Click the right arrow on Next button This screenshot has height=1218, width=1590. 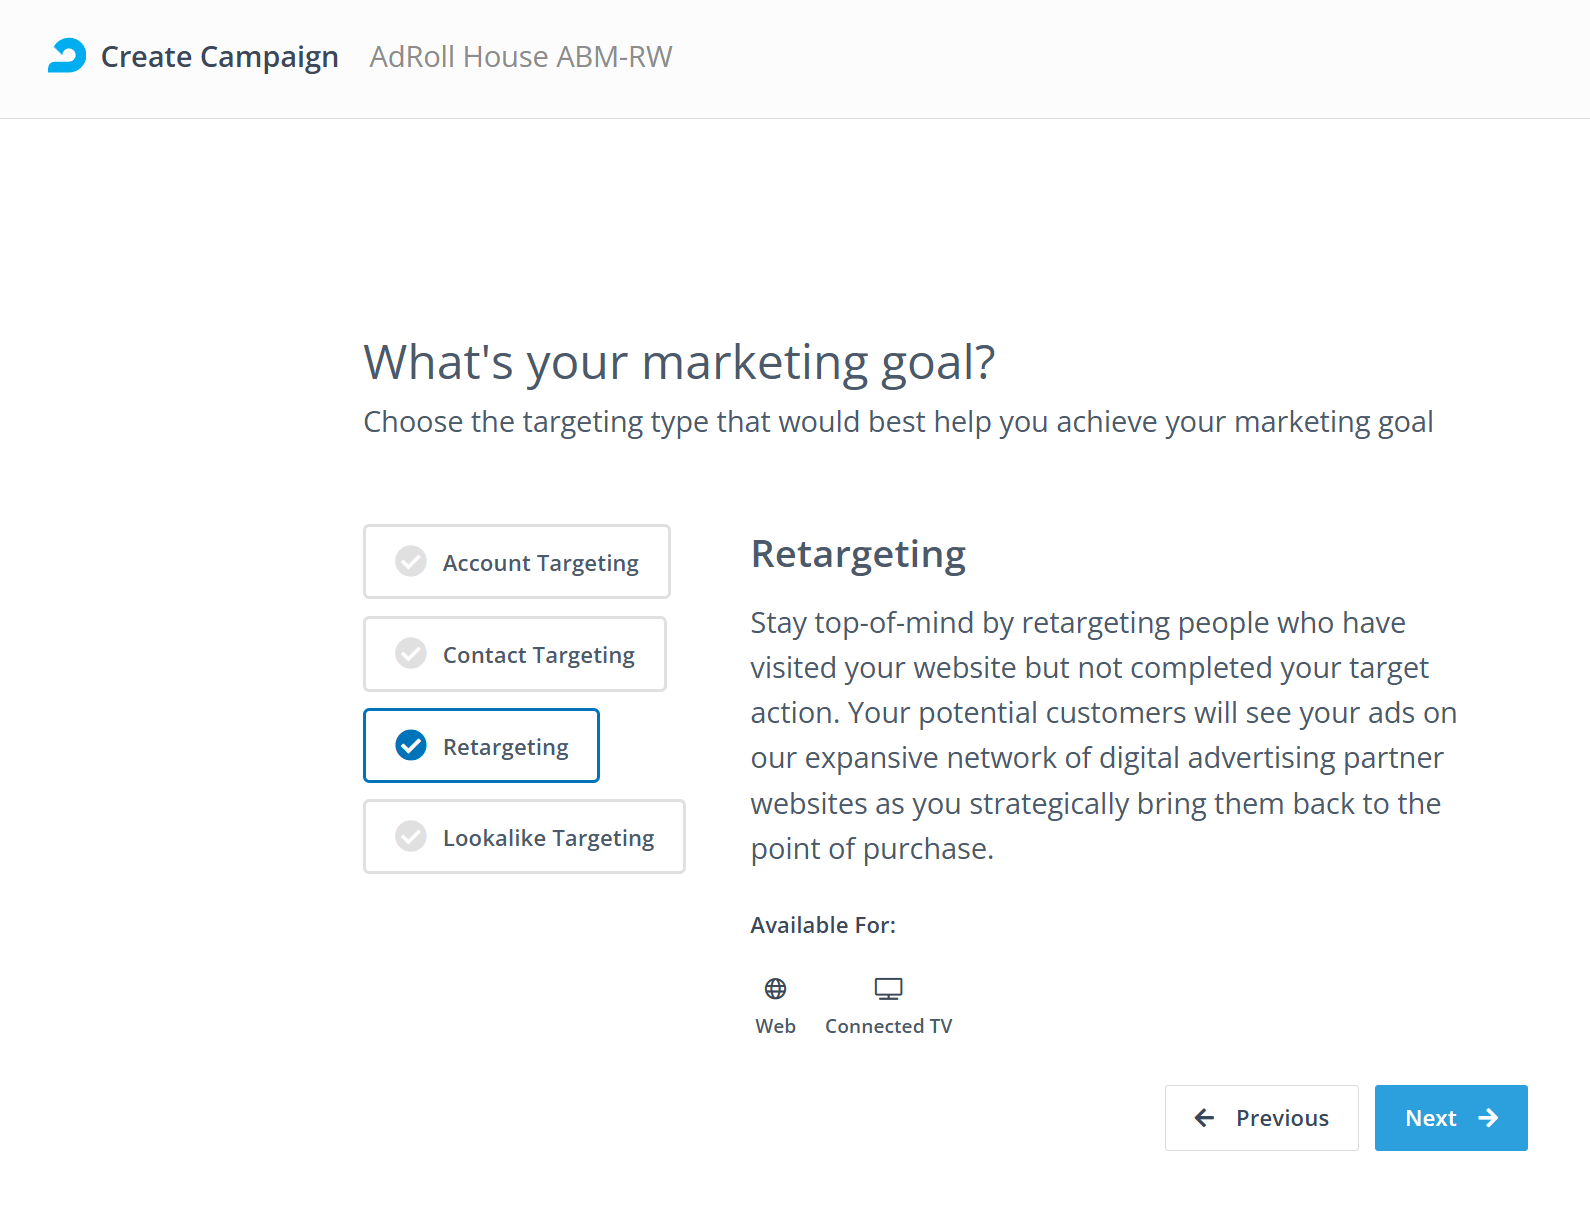click(x=1488, y=1118)
